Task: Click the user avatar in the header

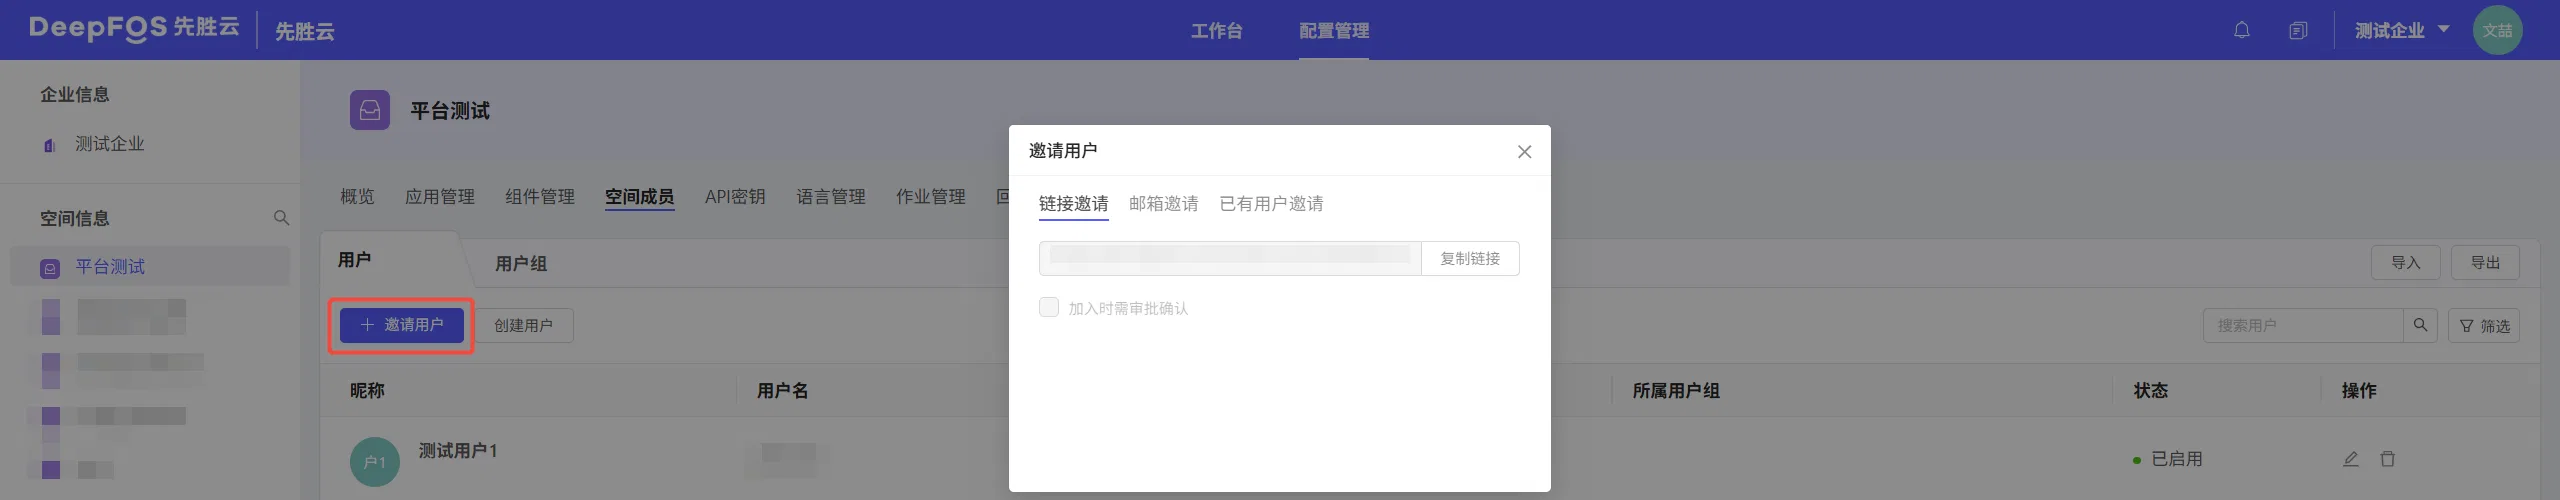Action: (2497, 30)
